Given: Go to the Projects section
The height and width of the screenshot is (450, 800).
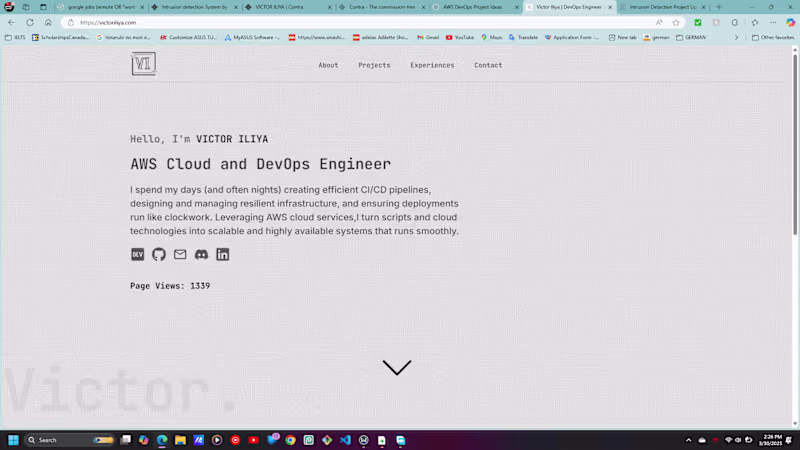Looking at the screenshot, I should tap(374, 65).
